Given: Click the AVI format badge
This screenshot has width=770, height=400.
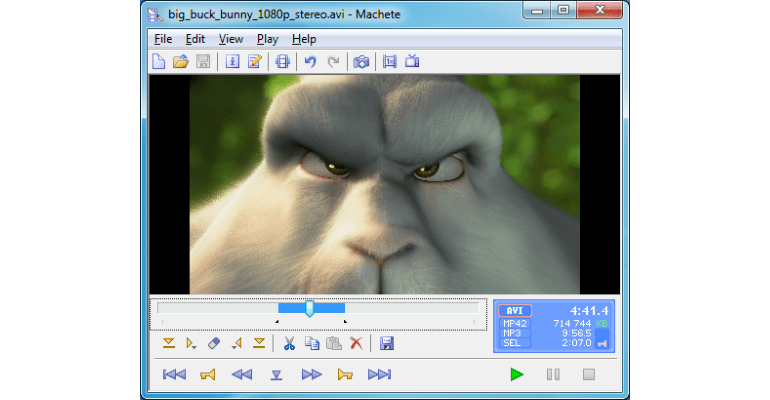Looking at the screenshot, I should tap(515, 311).
